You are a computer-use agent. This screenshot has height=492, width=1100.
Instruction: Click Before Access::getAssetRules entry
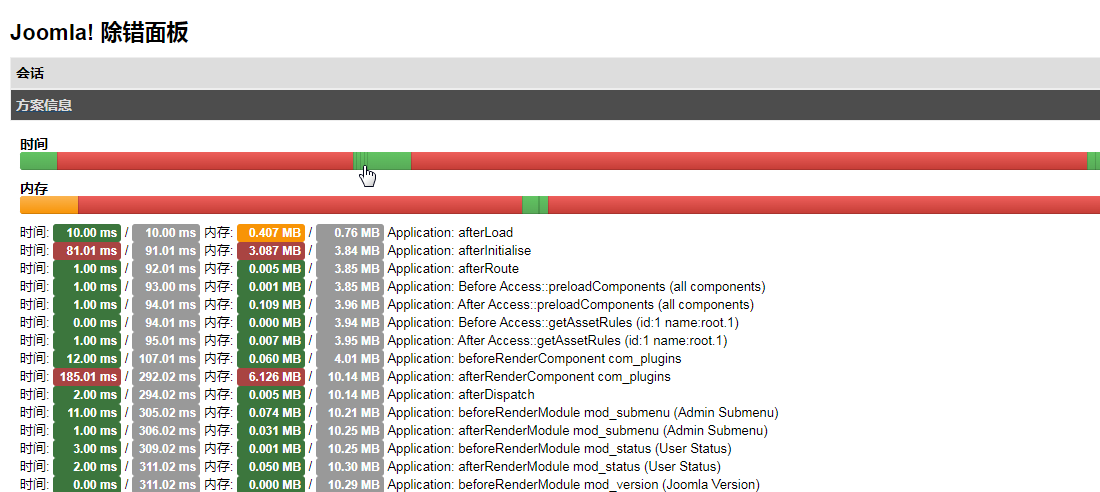click(563, 323)
